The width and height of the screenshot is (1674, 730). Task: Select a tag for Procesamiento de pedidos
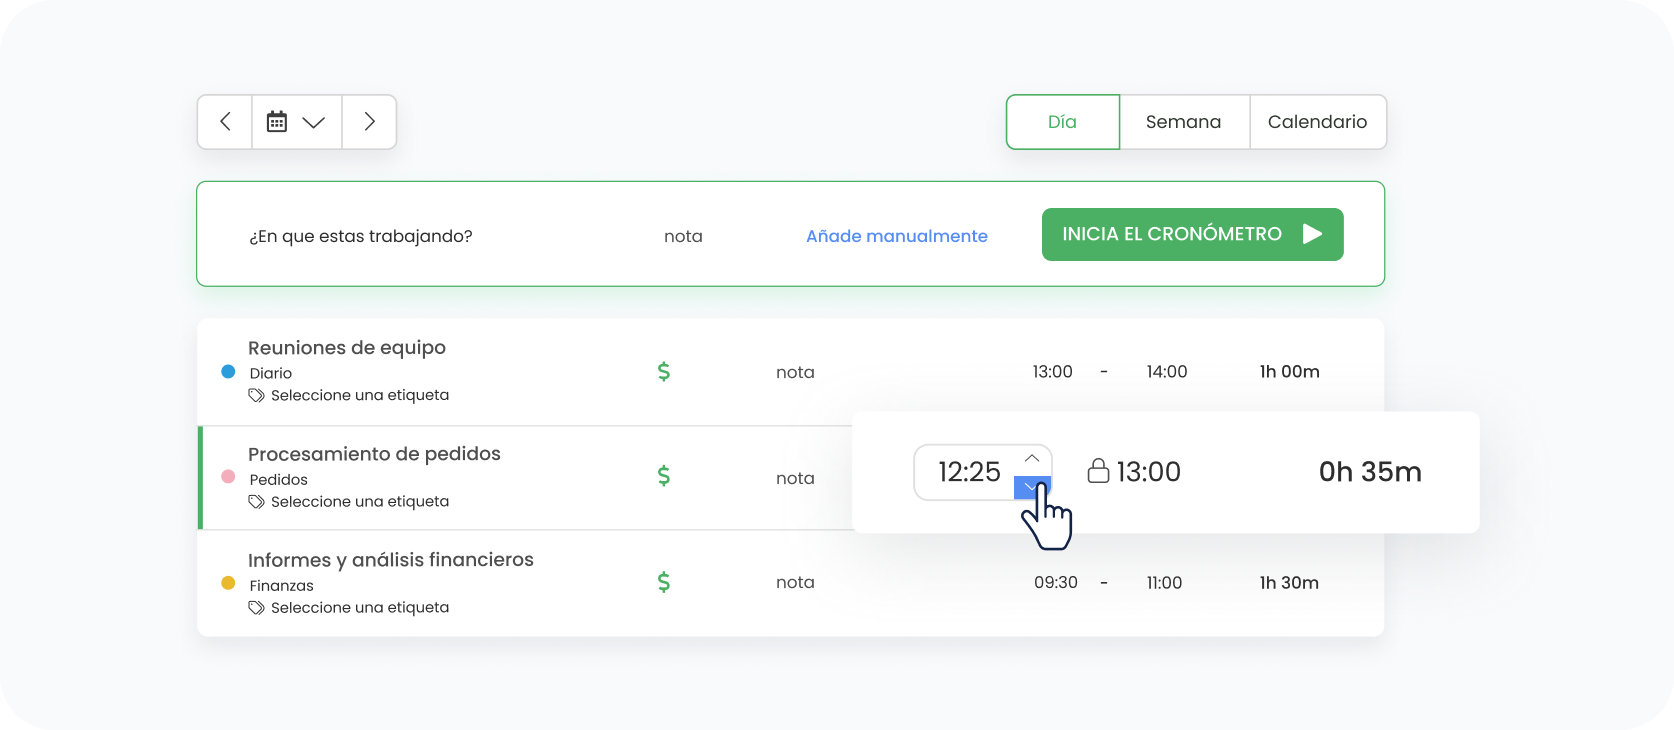[x=359, y=501]
